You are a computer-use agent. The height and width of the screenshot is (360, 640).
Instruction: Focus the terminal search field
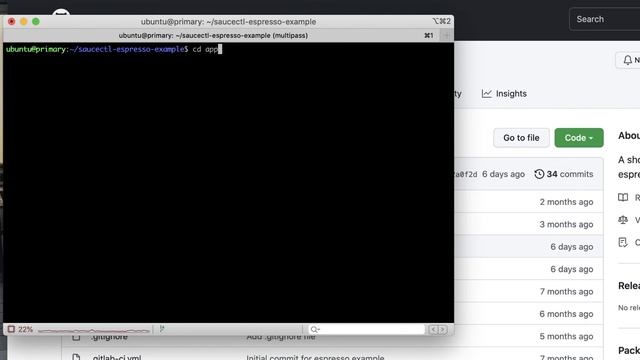[366, 329]
